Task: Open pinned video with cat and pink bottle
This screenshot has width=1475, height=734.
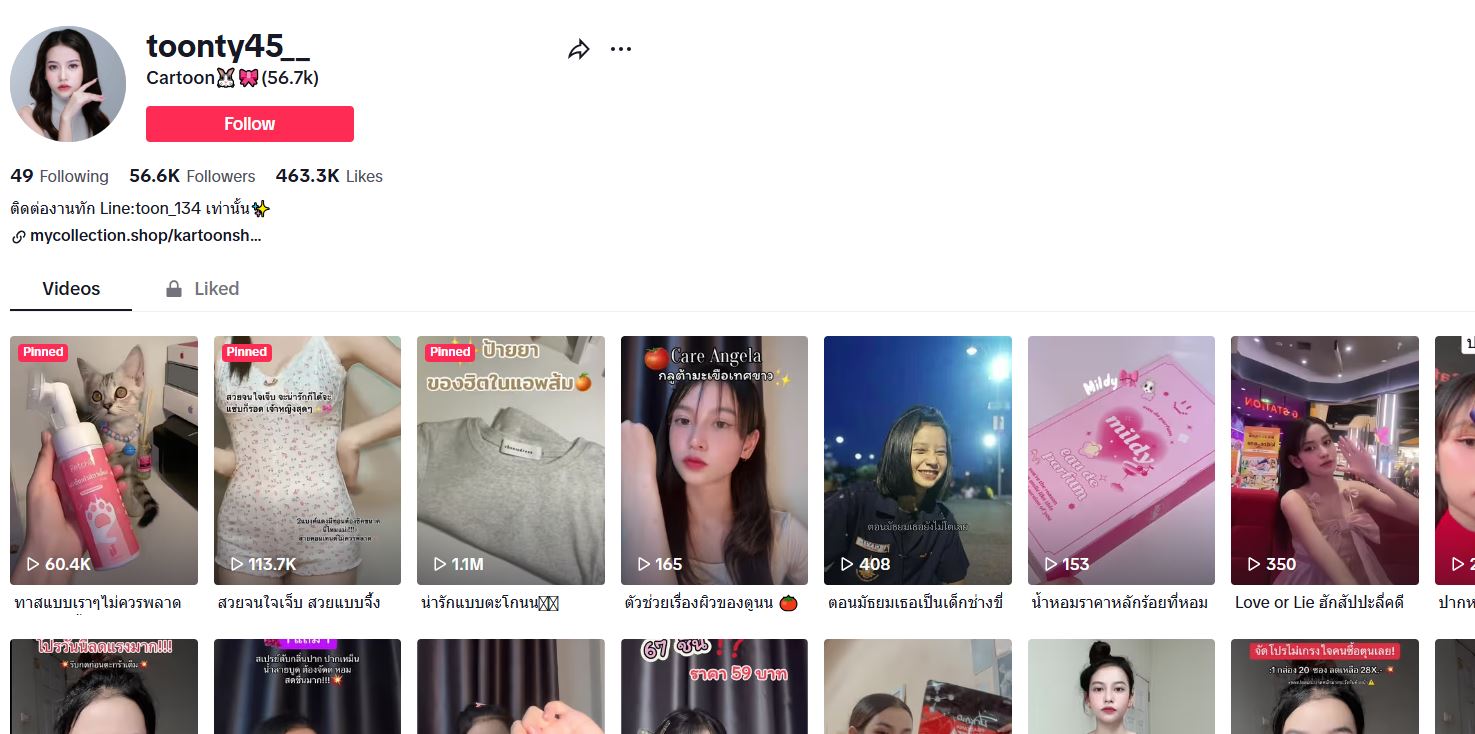Action: point(104,460)
